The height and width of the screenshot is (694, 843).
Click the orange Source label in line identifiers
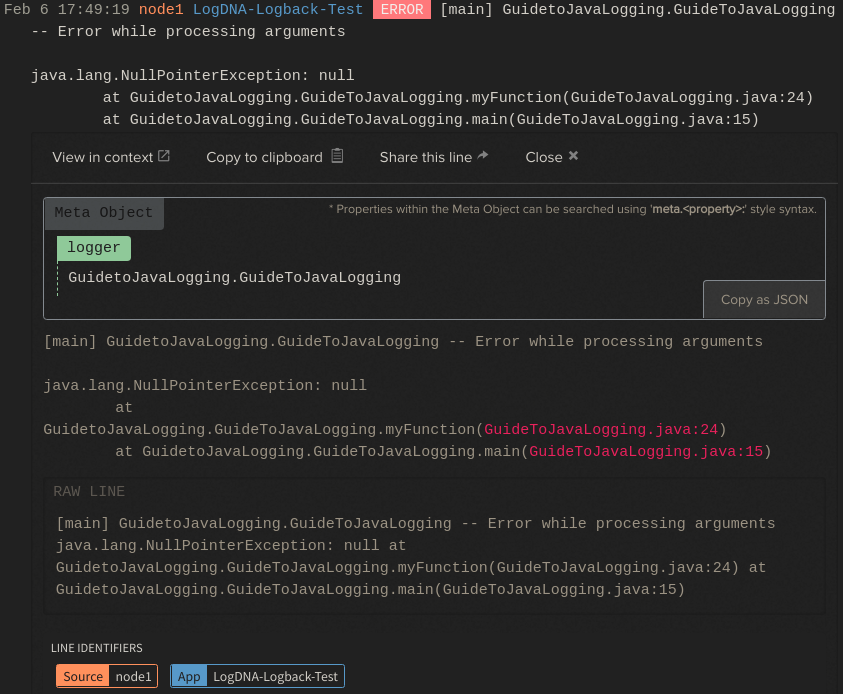[x=83, y=676]
